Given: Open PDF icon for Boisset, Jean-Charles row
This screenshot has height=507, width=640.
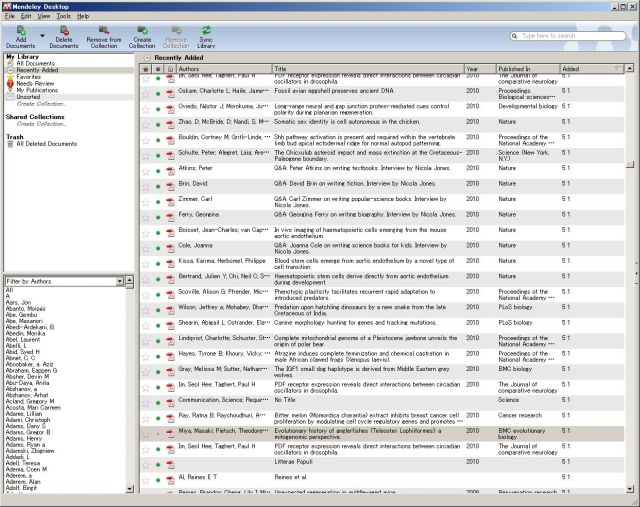Looking at the screenshot, I should tap(170, 233).
